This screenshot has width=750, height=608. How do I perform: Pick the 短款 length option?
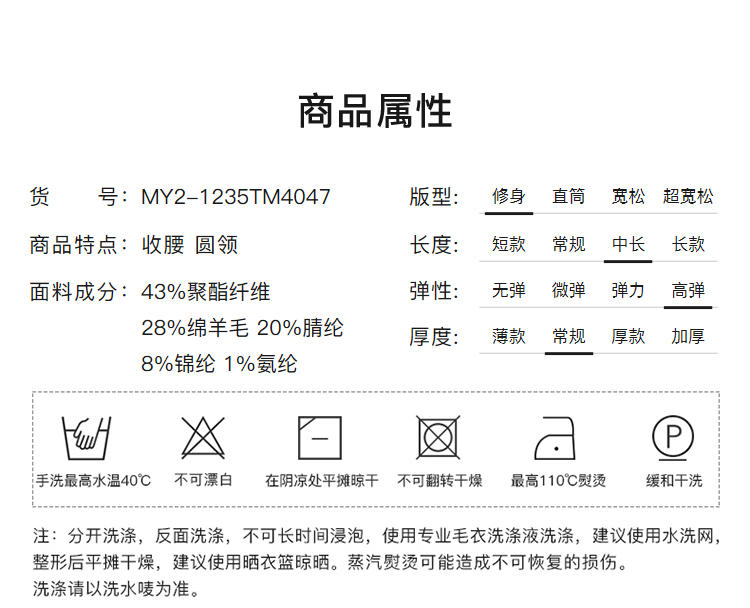point(508,244)
